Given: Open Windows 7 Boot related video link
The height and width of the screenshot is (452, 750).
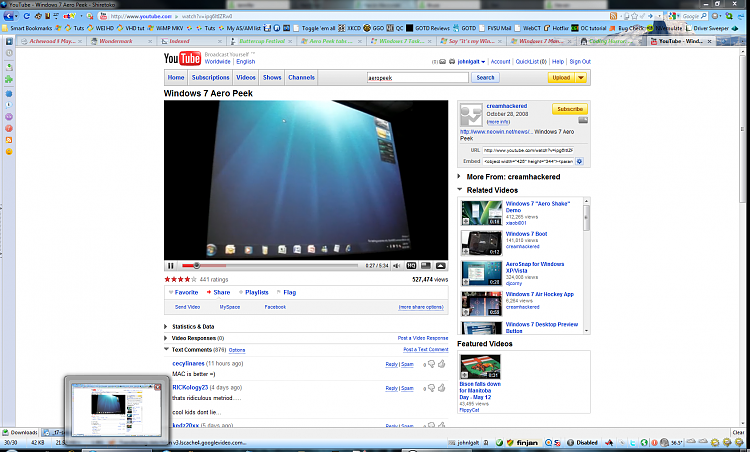Looking at the screenshot, I should coord(526,234).
